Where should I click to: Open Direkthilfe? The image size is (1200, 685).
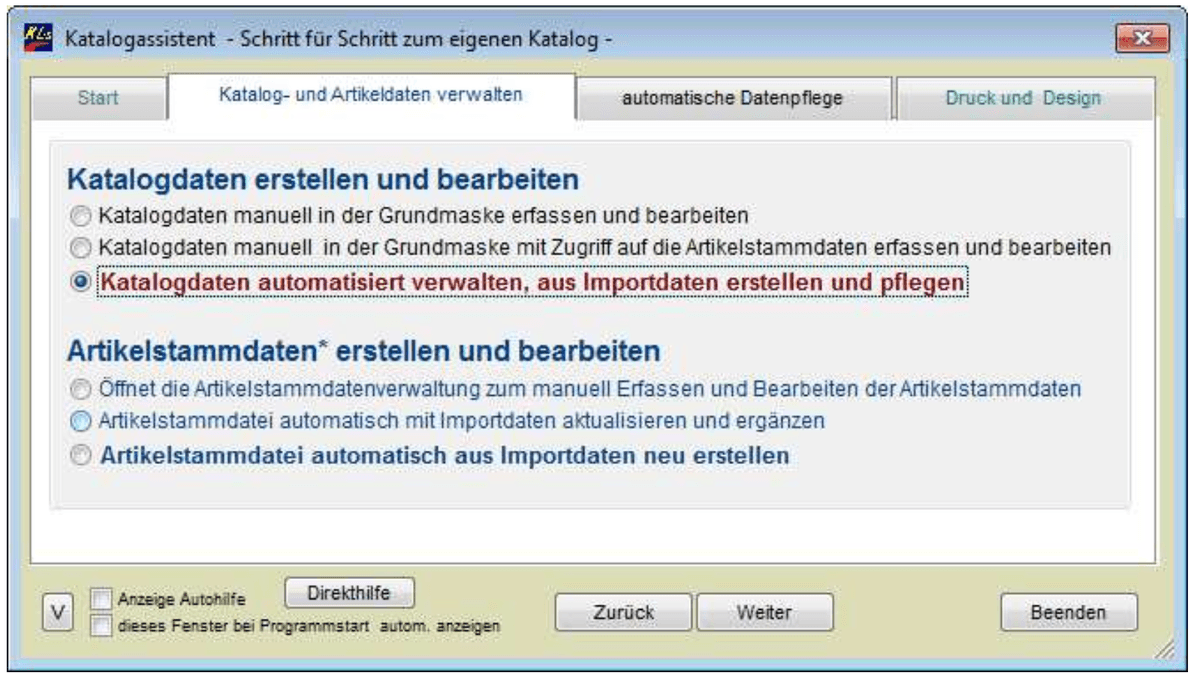tap(349, 592)
